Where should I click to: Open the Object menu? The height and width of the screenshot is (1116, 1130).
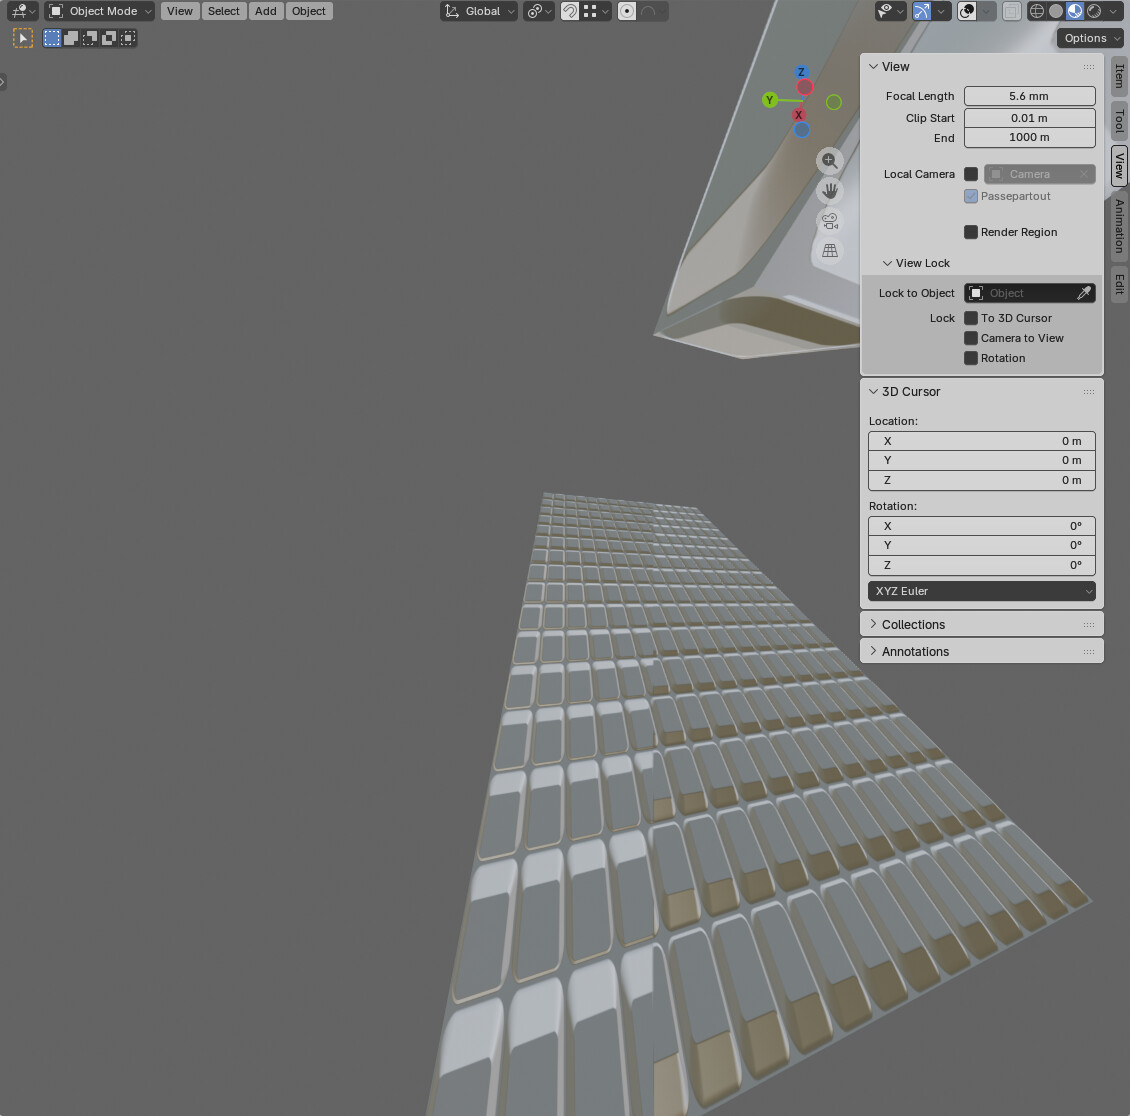pos(308,11)
